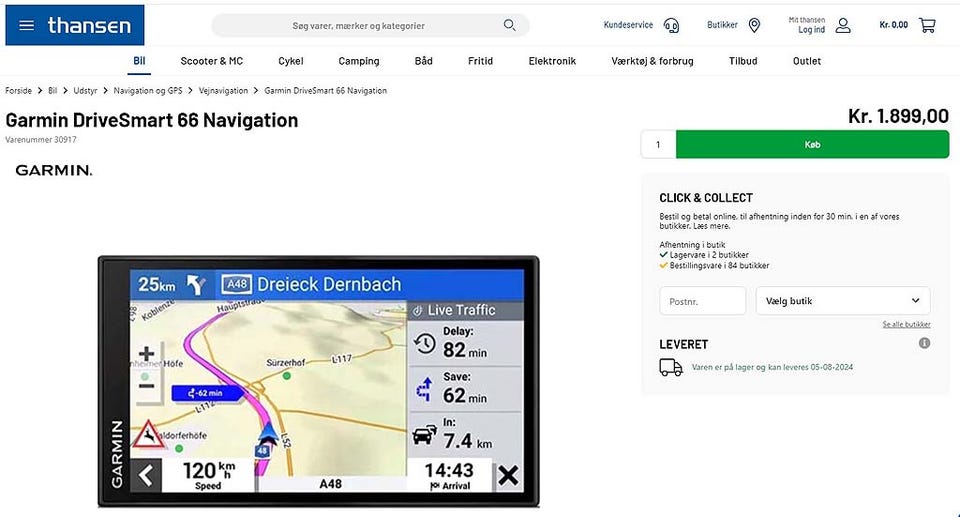Open the Båd category

pyautogui.click(x=424, y=61)
